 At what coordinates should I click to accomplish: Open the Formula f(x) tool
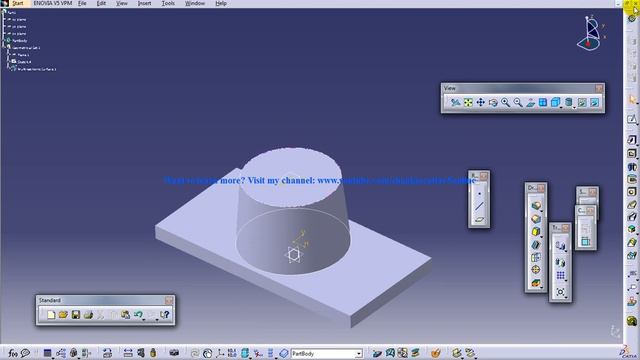tap(13, 353)
